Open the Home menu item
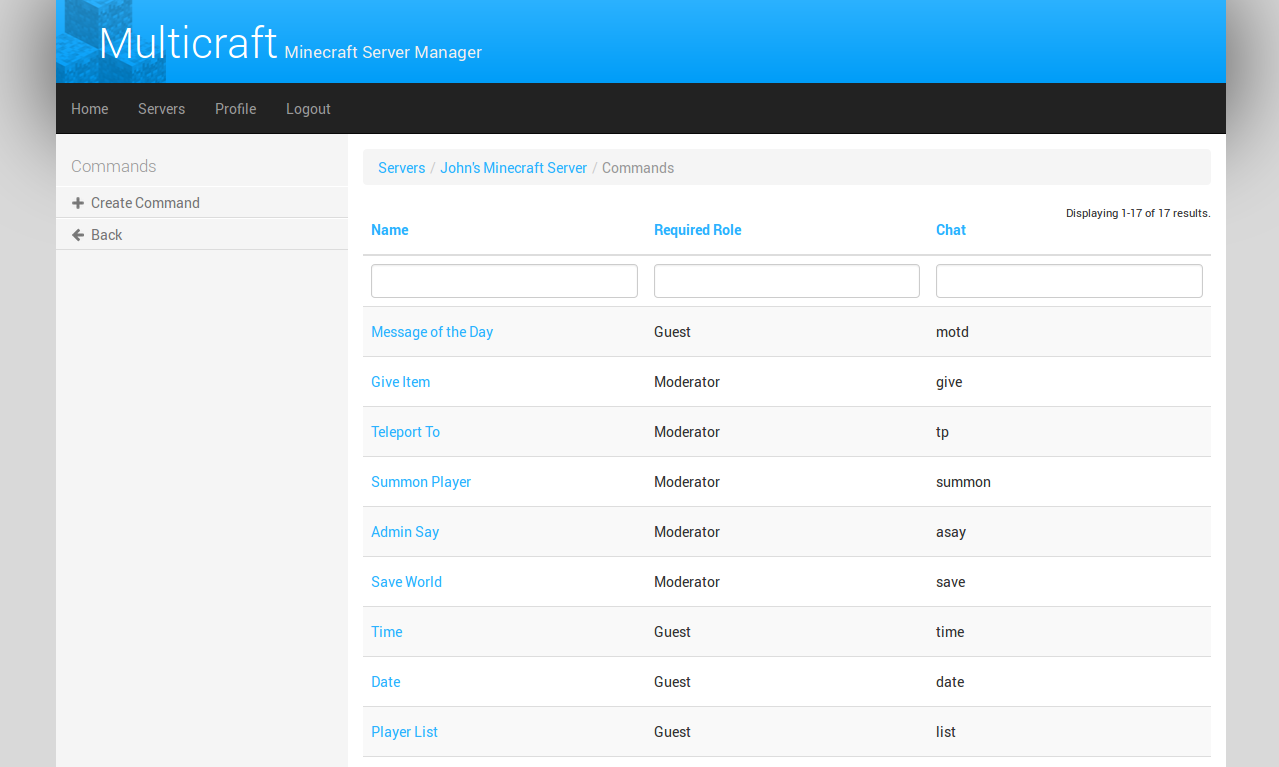This screenshot has height=767, width=1279. click(x=90, y=109)
